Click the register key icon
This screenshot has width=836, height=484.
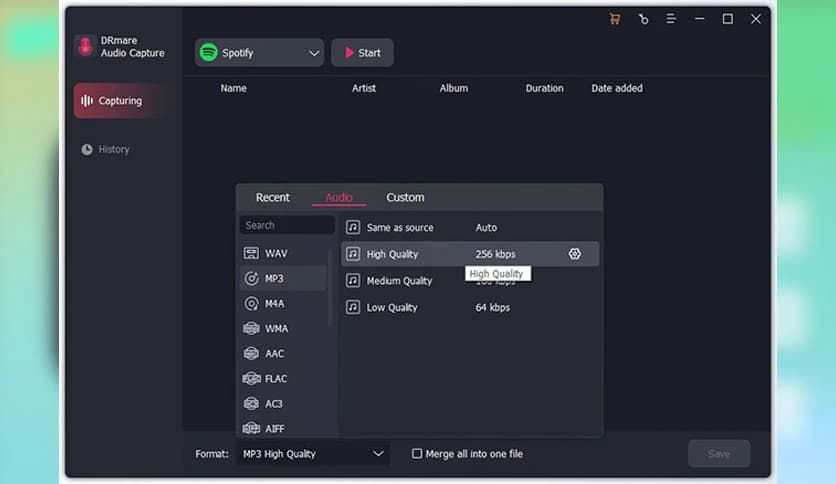(x=644, y=19)
